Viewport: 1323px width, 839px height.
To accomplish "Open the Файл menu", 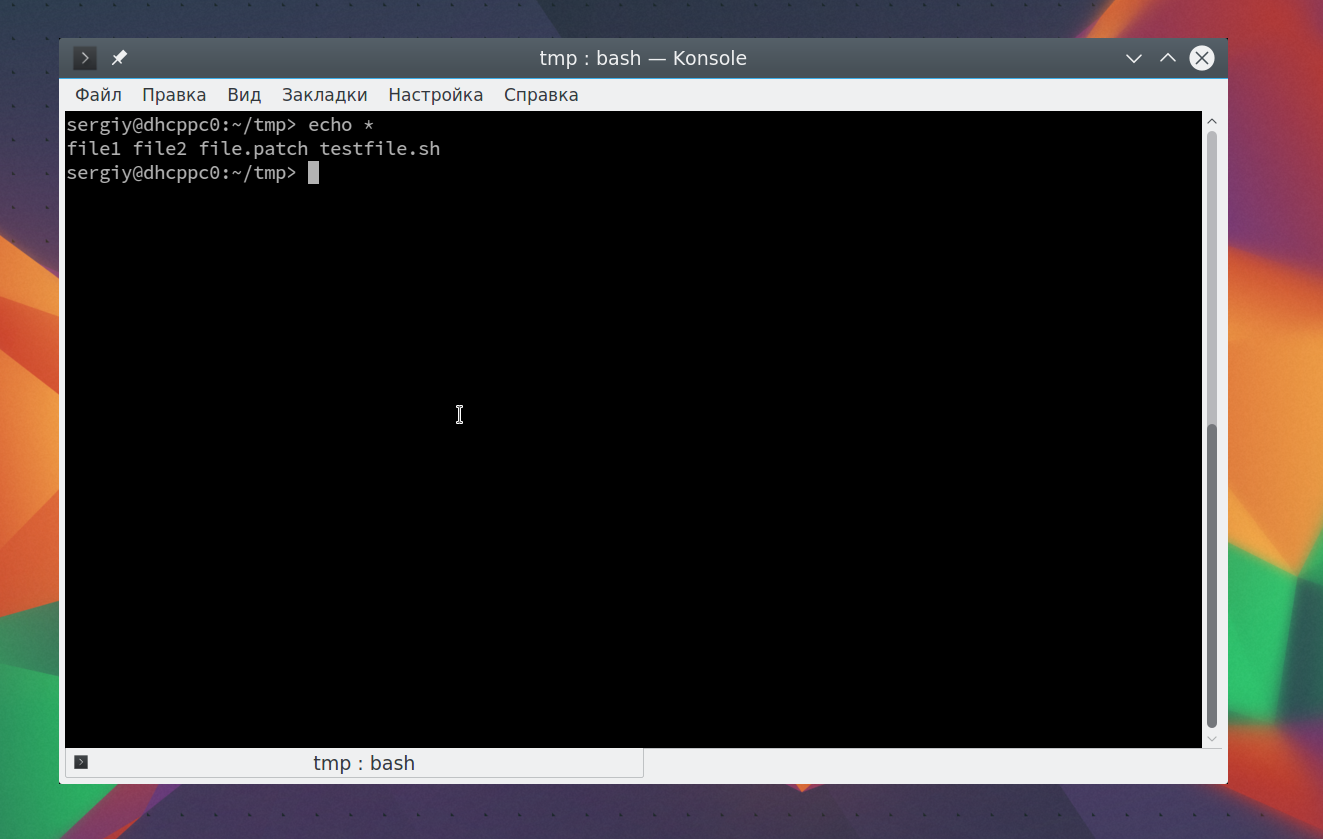I will tap(98, 95).
